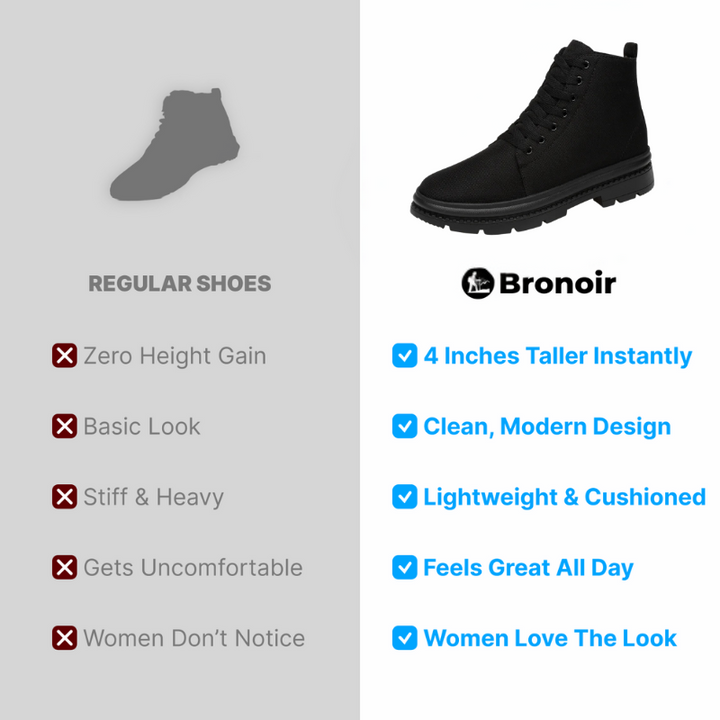This screenshot has height=720, width=720.
Task: Click the Women Love The Look text
Action: pos(550,638)
